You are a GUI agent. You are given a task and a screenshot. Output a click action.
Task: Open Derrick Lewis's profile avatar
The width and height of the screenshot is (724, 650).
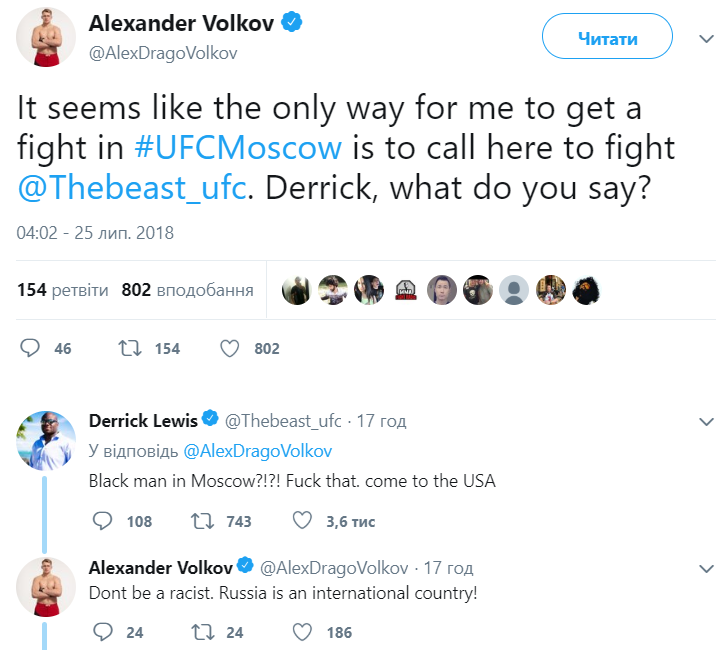46,441
